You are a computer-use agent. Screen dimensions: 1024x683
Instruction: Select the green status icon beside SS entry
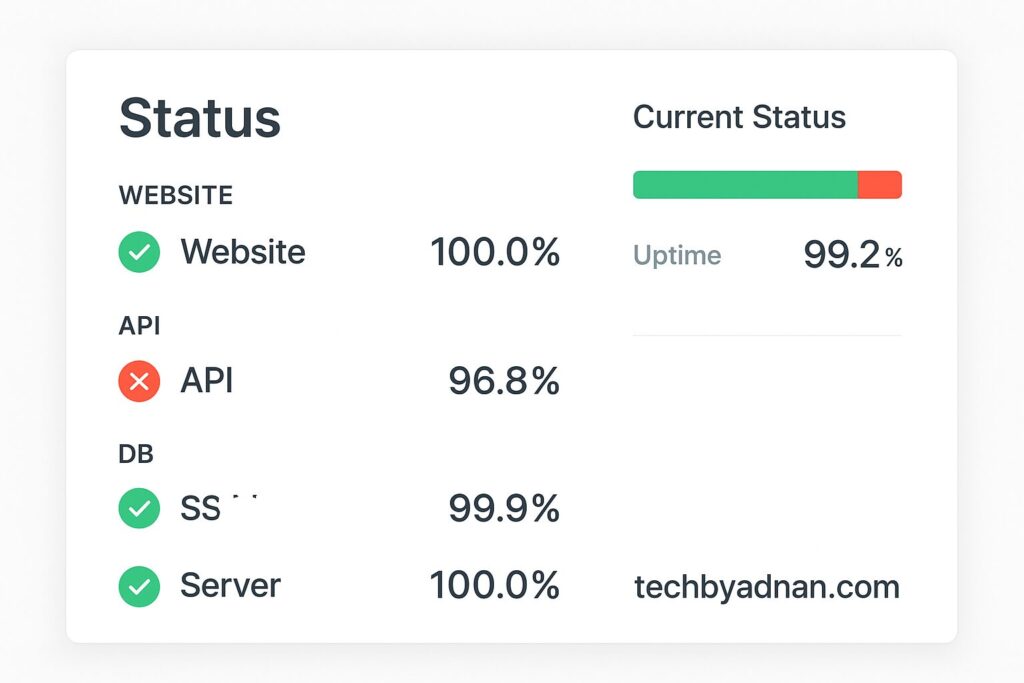pos(138,508)
